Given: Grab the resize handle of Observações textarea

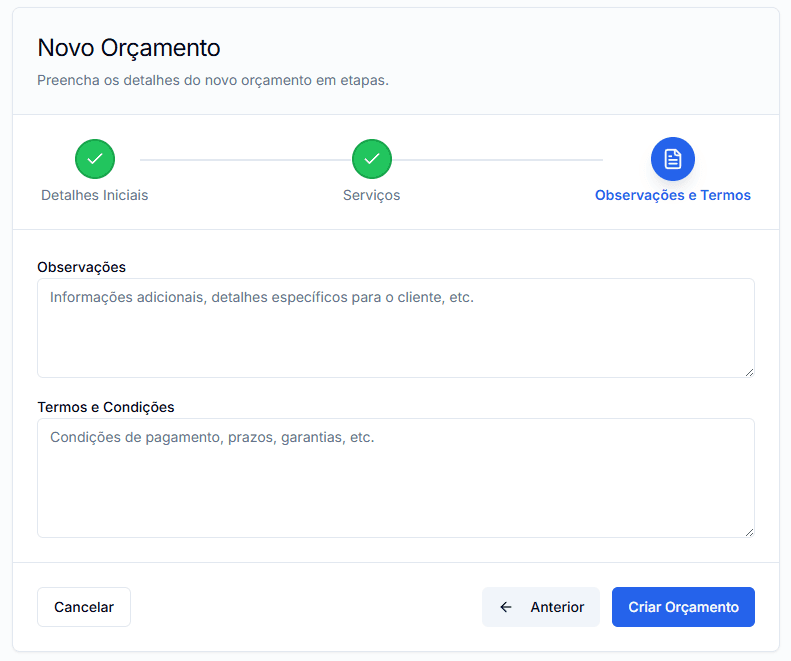Looking at the screenshot, I should pos(749,371).
